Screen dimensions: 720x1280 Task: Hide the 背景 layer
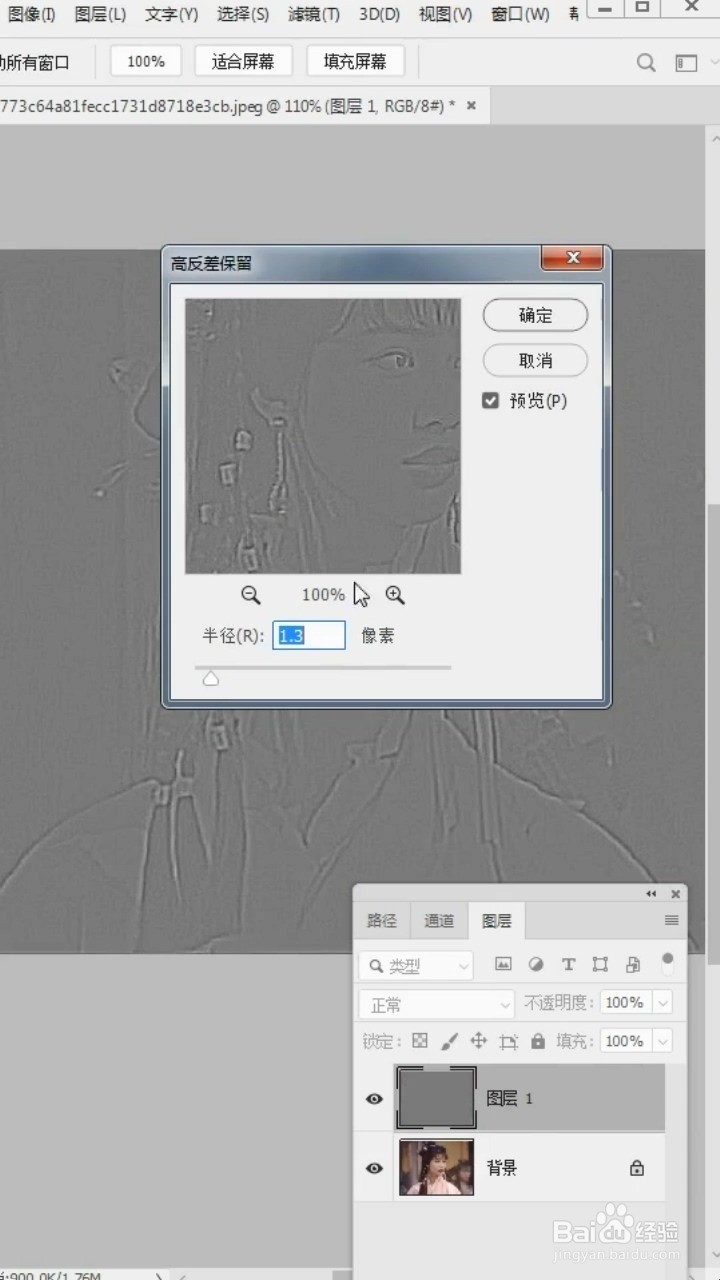click(374, 1167)
